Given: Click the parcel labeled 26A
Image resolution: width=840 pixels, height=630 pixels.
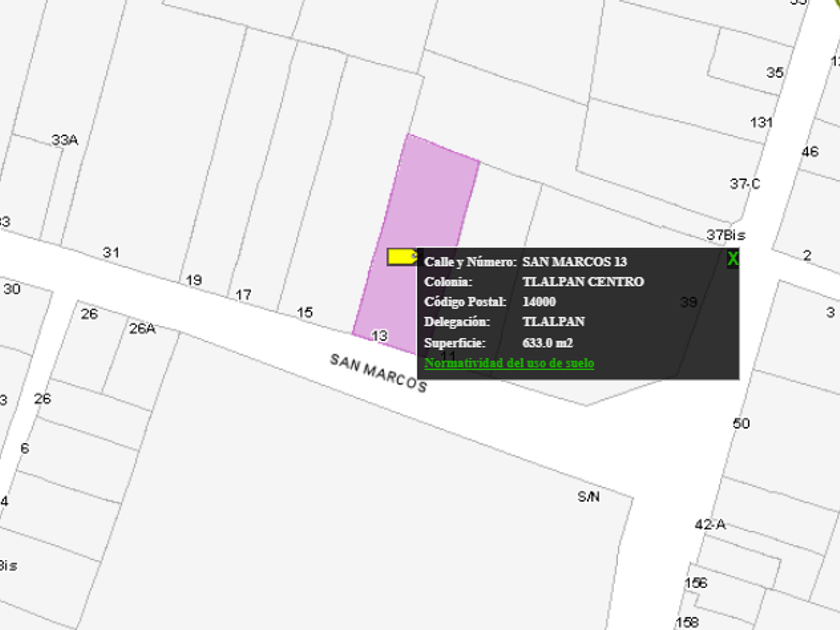Looking at the screenshot, I should click(x=142, y=328).
